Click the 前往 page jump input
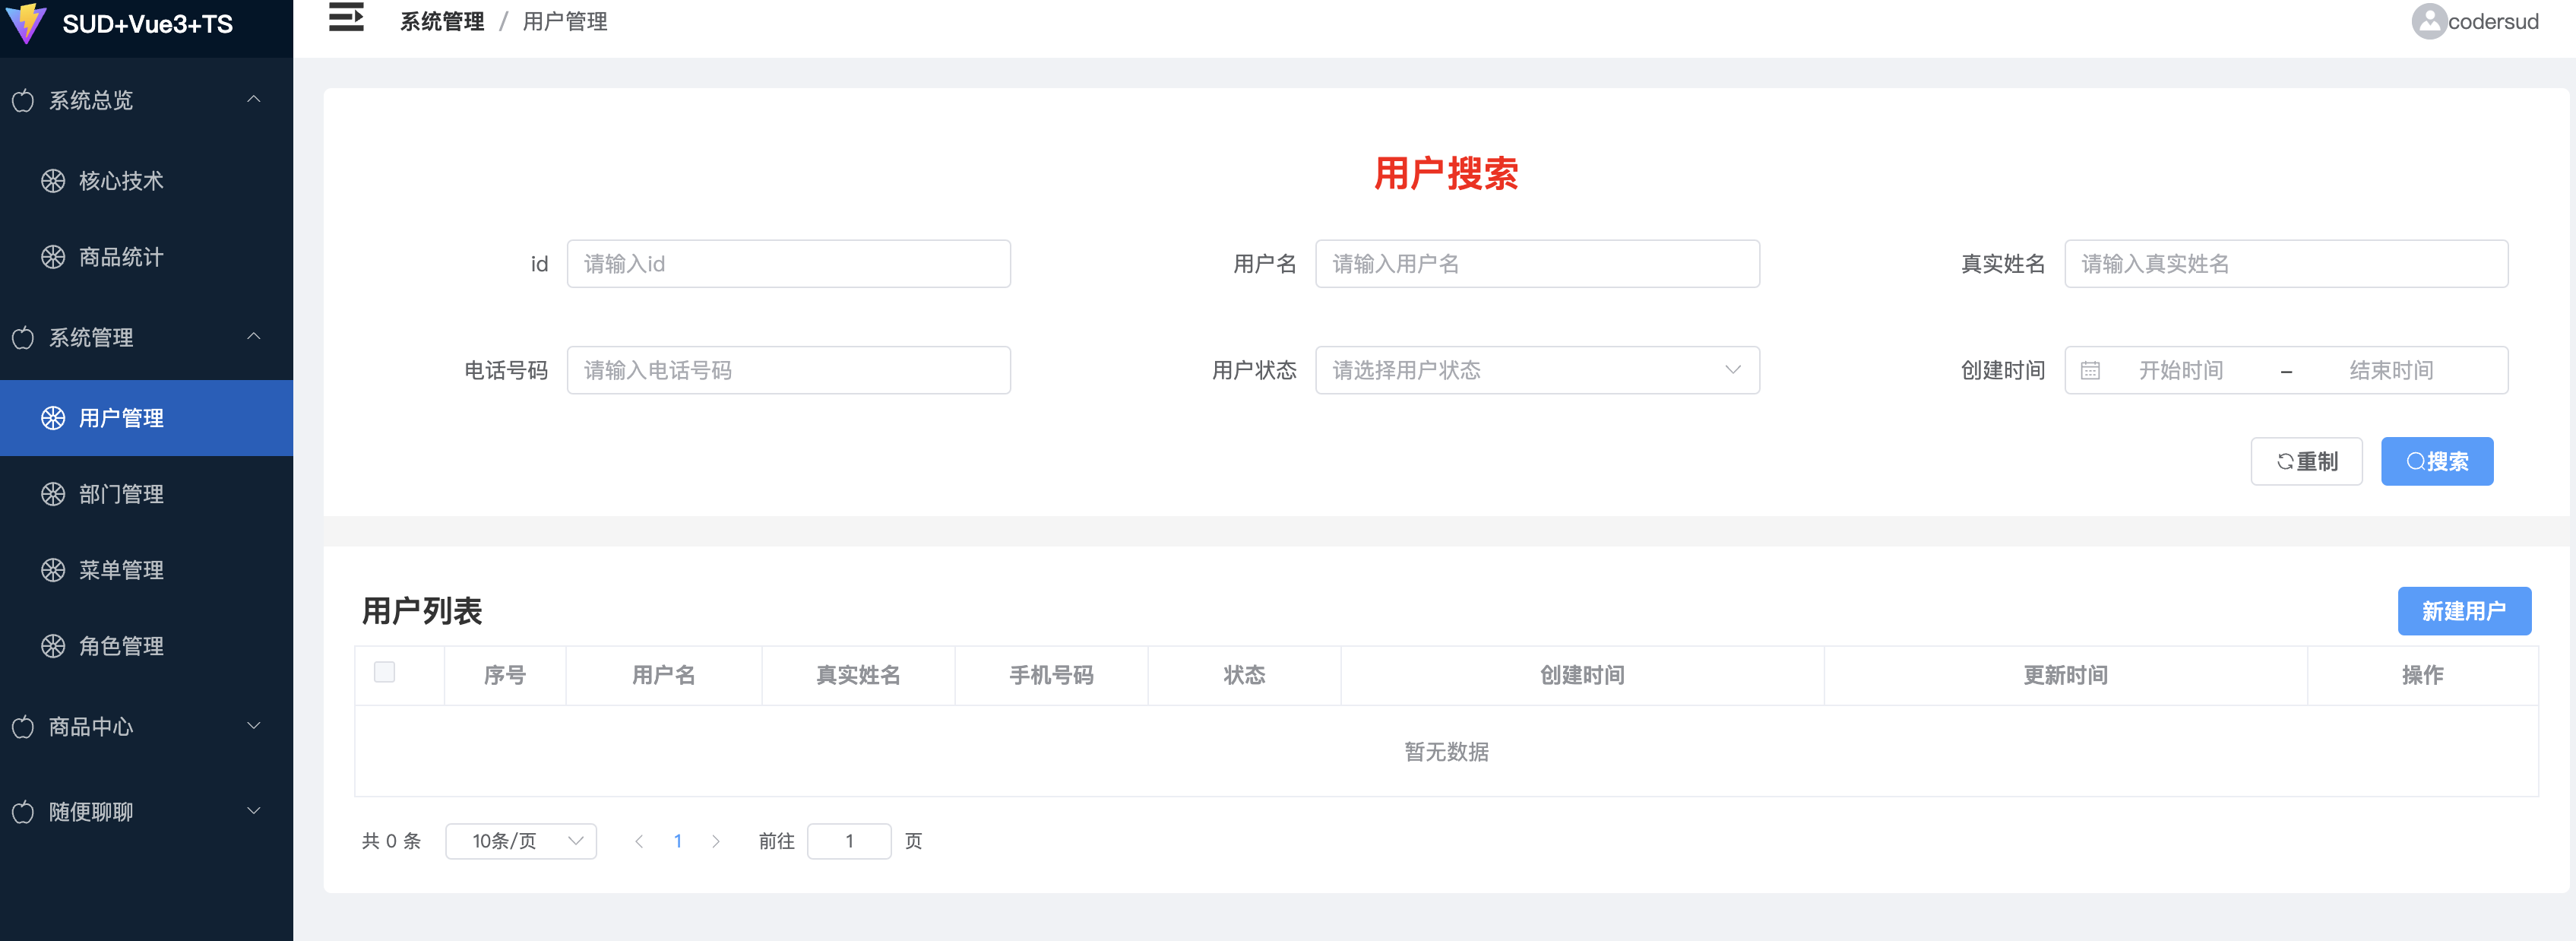 (x=849, y=841)
